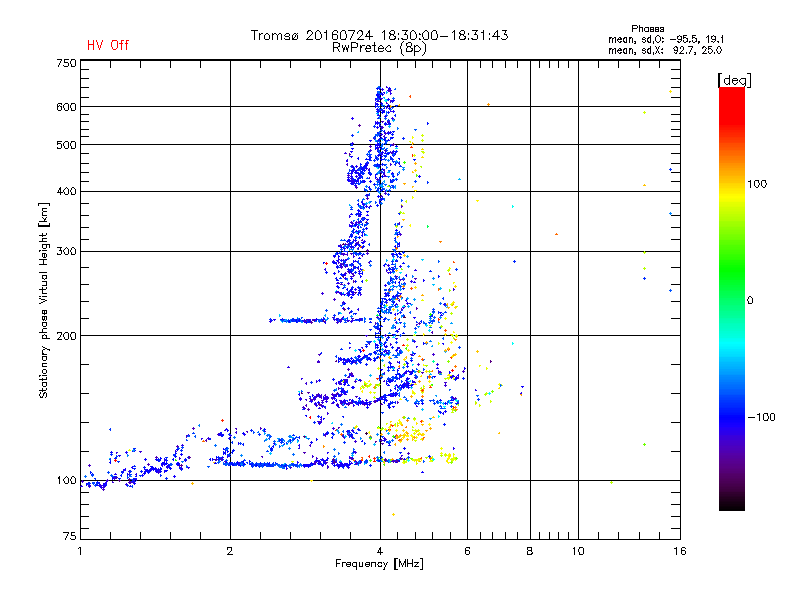Click the 'Frequency [MHz]' axis title
The height and width of the screenshot is (600, 800).
379,564
